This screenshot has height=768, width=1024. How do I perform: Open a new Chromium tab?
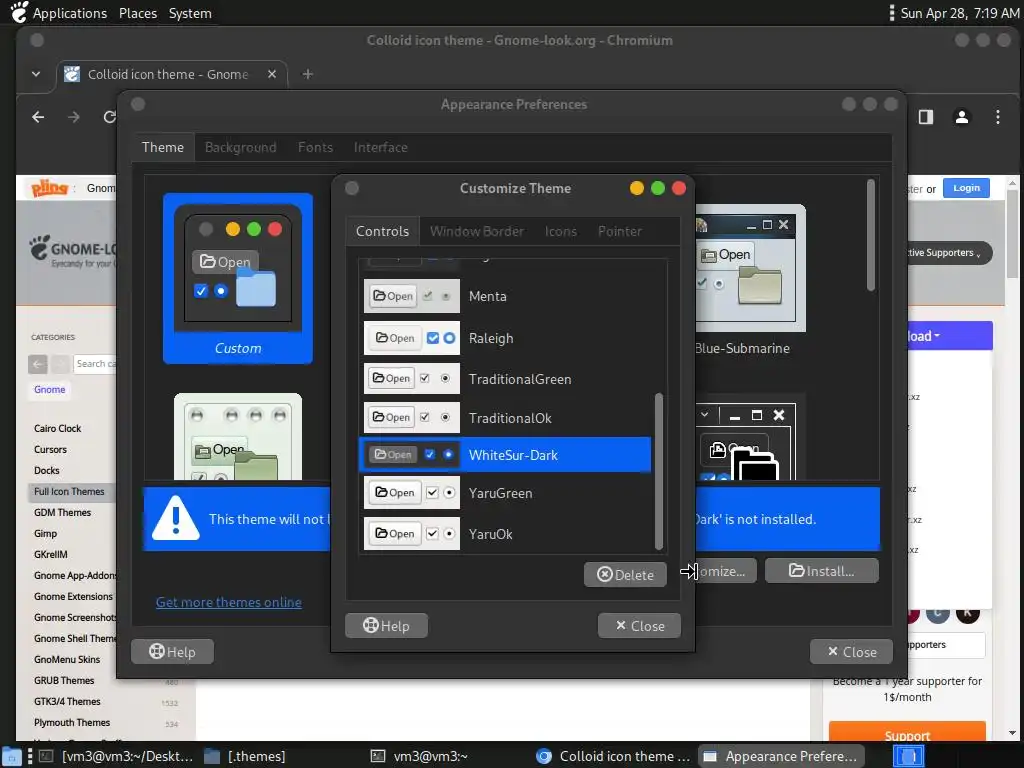308,74
